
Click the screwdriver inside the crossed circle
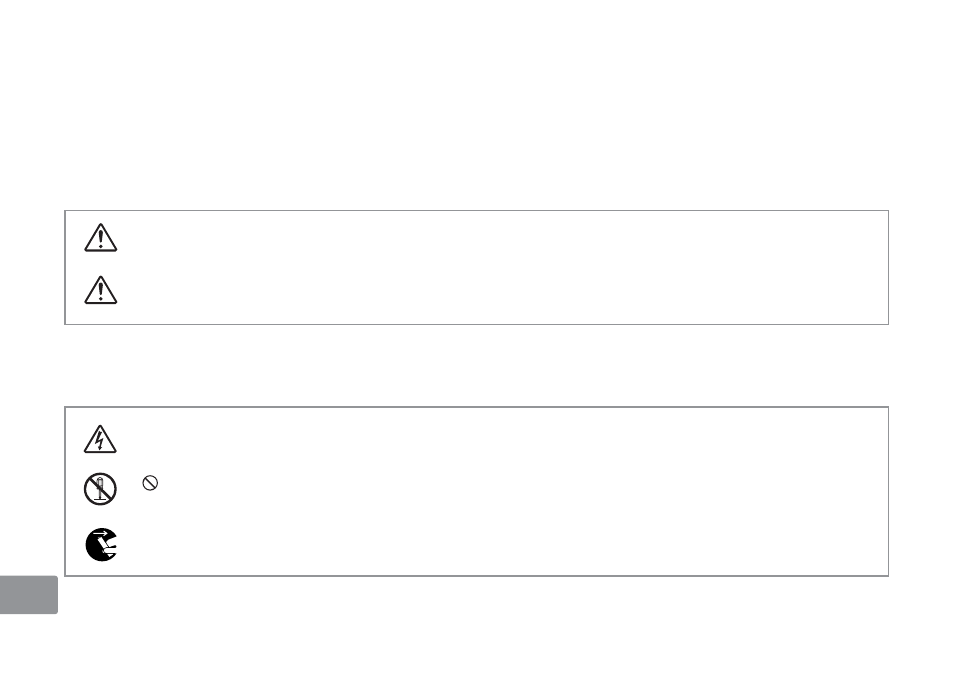pyautogui.click(x=101, y=489)
